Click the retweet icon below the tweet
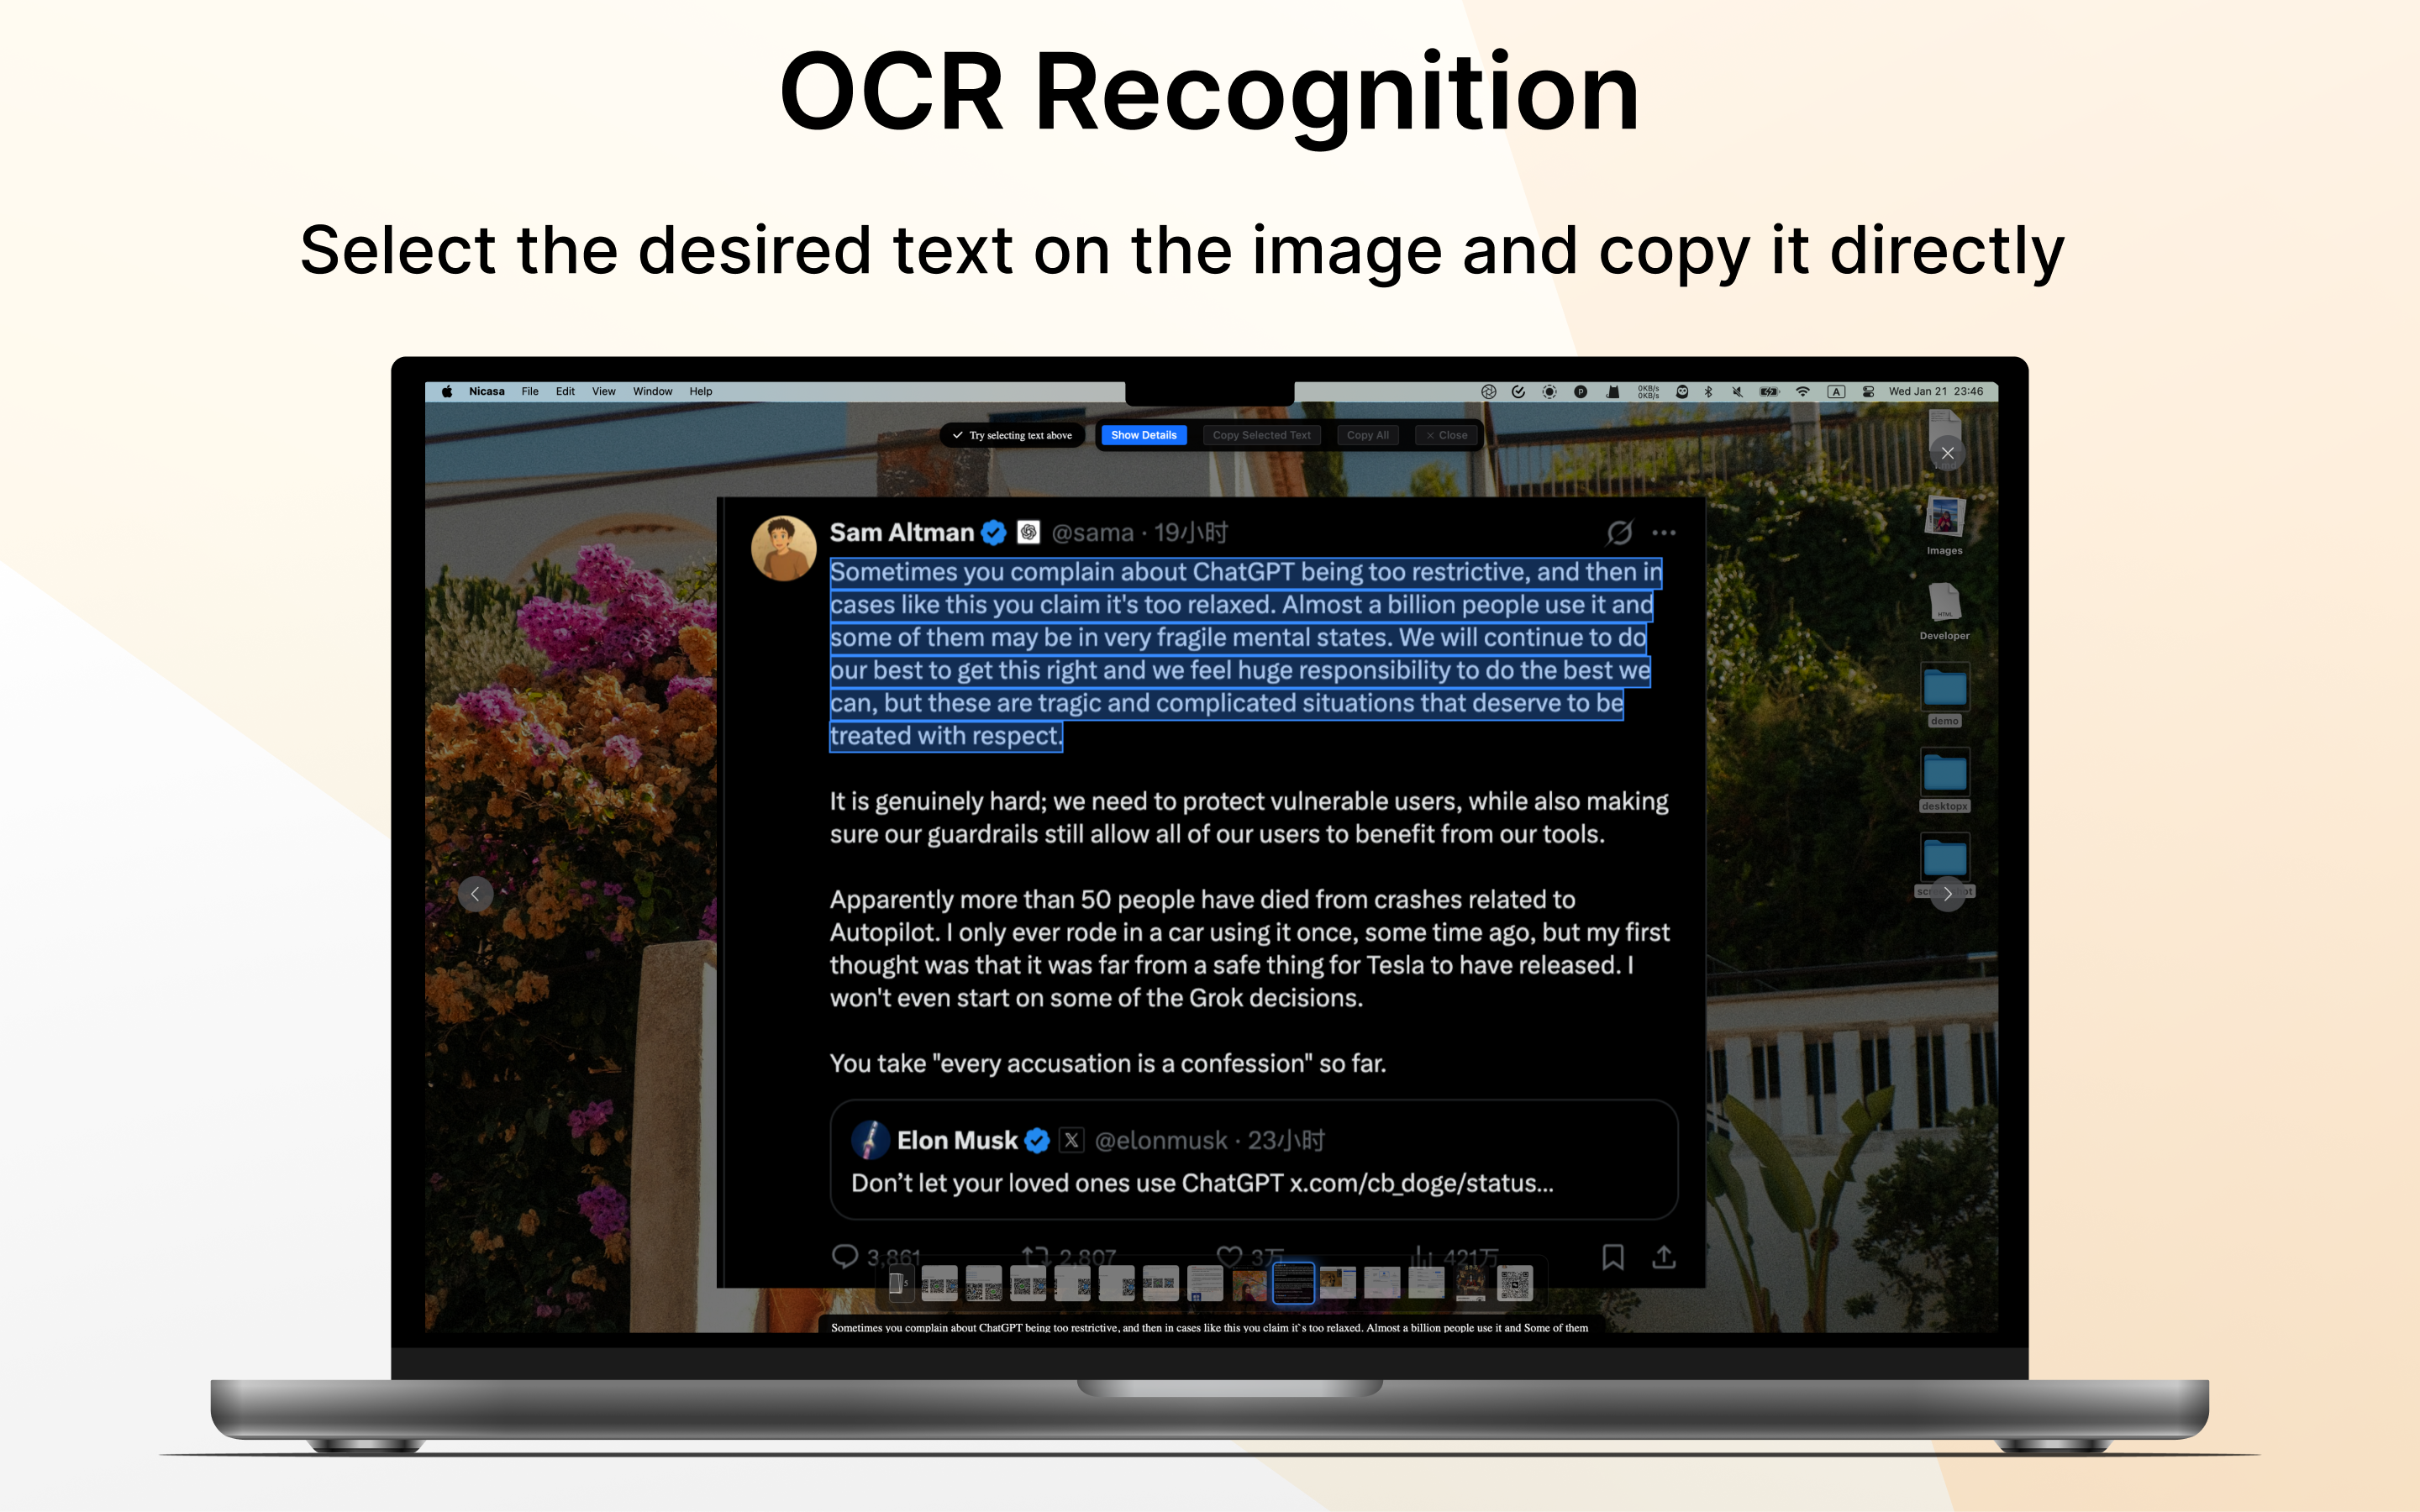The height and width of the screenshot is (1512, 2420). coord(1036,1256)
